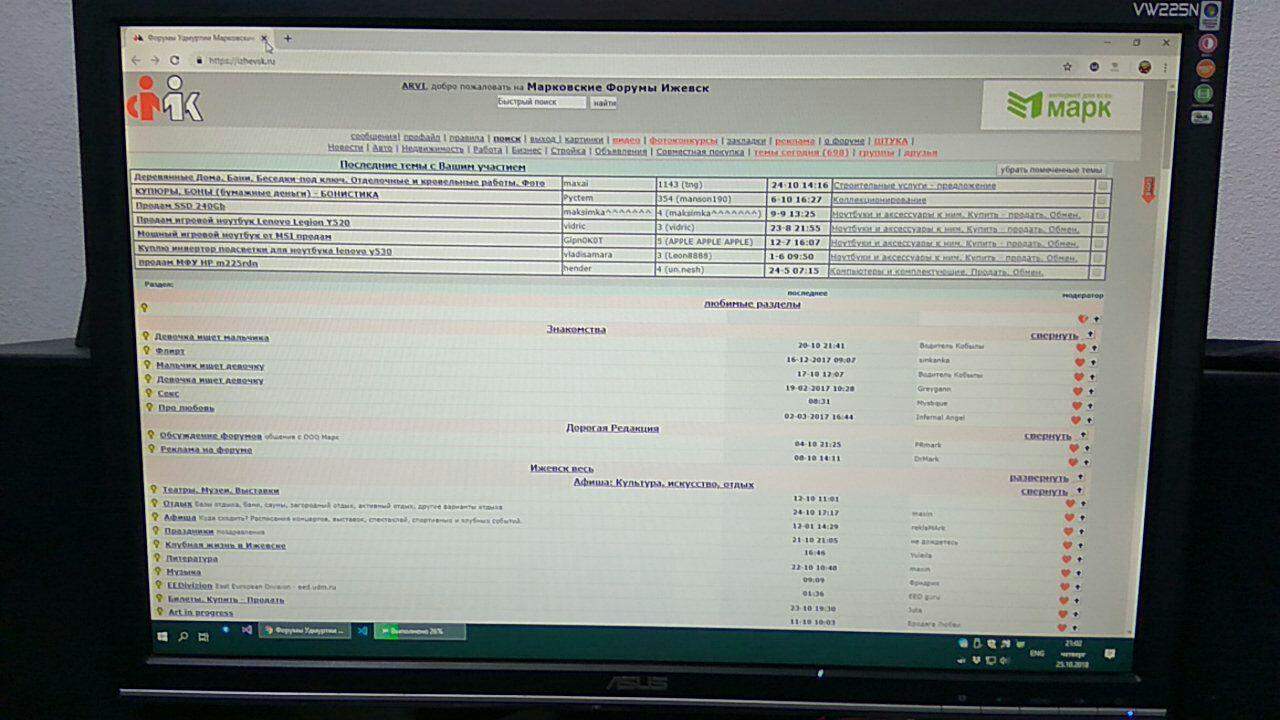Tick the checkbox for MSI notebook topic
Image resolution: width=1280 pixels, height=720 pixels.
pos(1099,243)
